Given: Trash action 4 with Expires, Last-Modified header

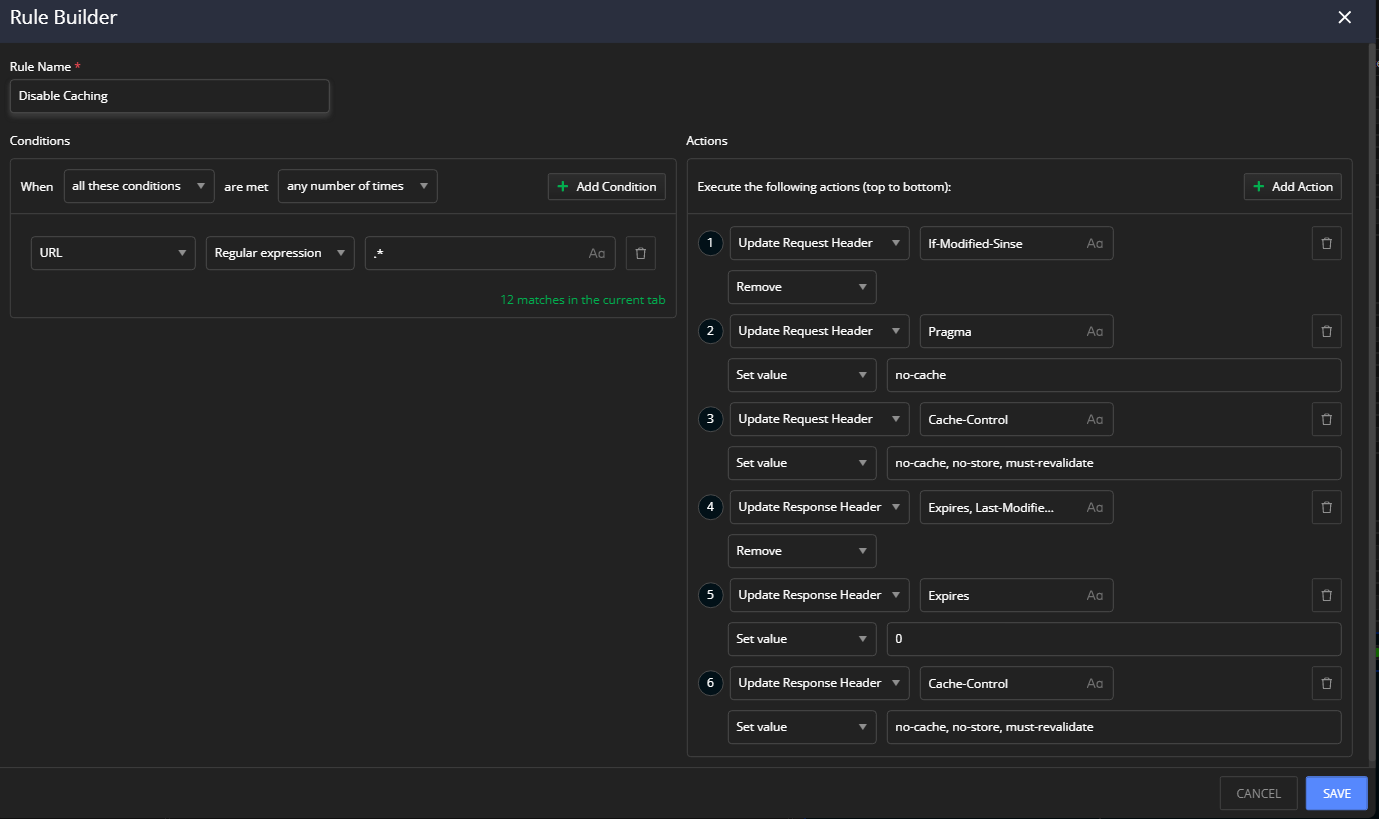Looking at the screenshot, I should point(1326,507).
